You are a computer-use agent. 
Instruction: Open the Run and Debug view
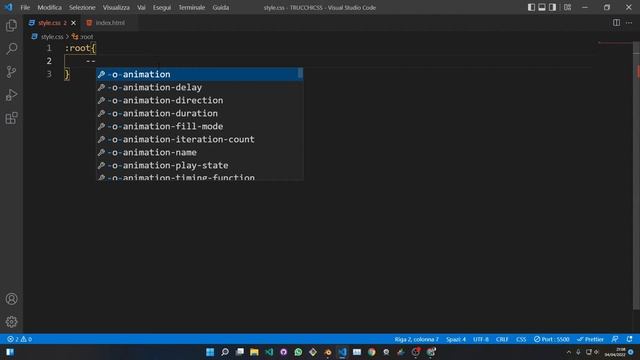[x=11, y=95]
